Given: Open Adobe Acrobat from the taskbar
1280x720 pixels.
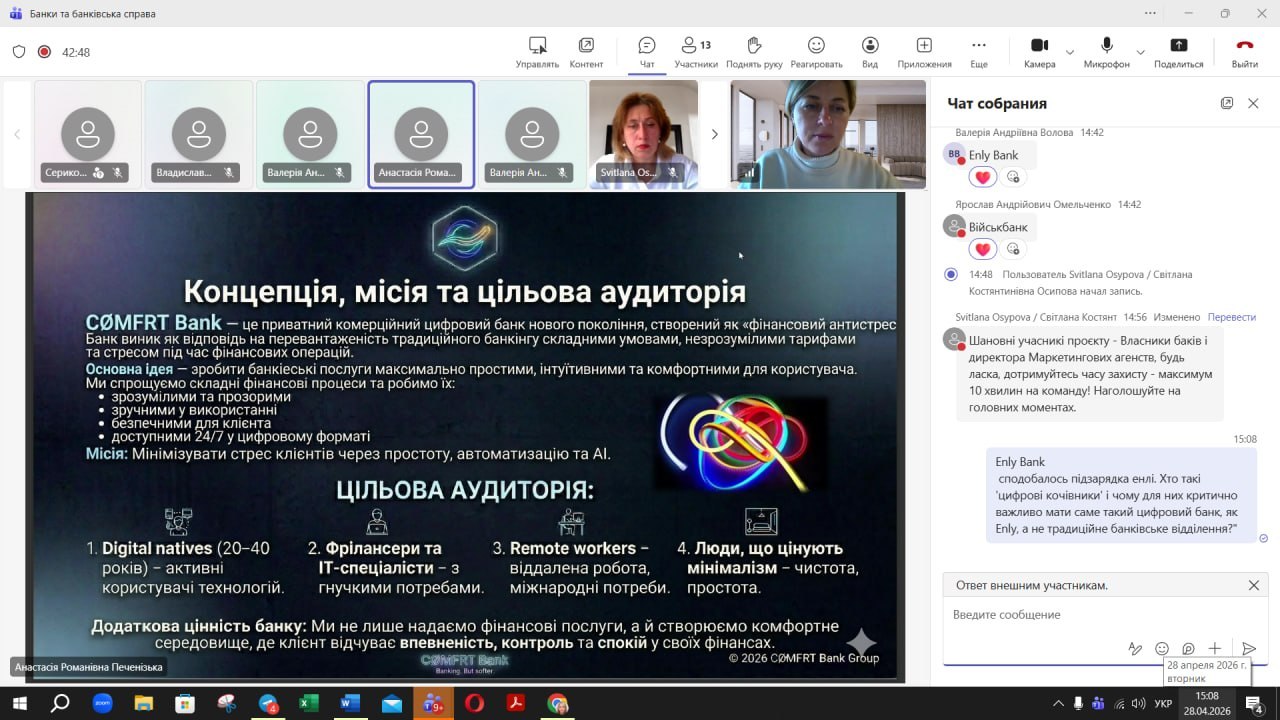Looking at the screenshot, I should [516, 703].
